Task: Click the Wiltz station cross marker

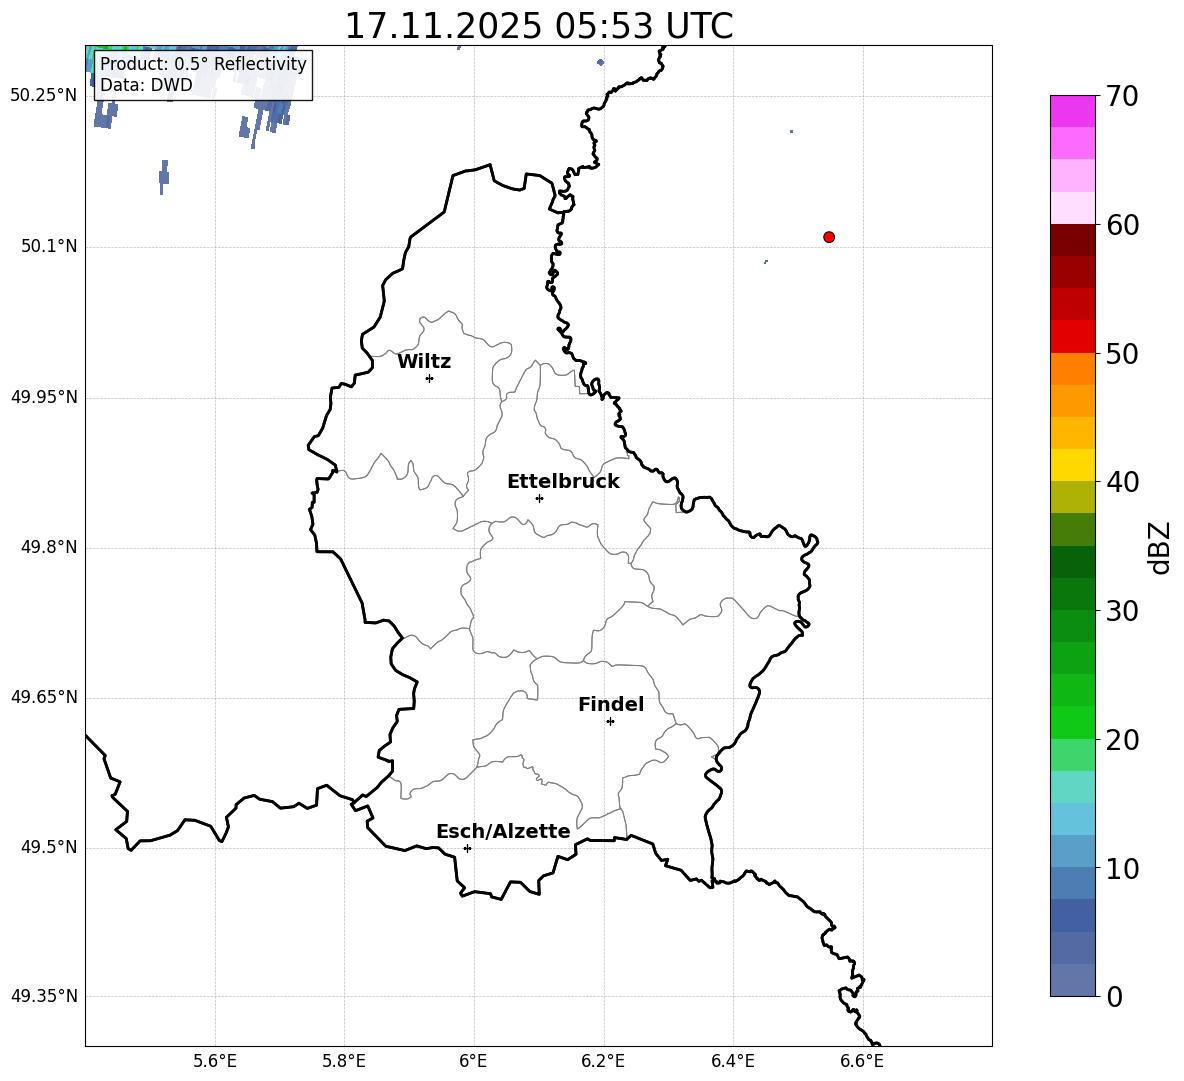Action: pyautogui.click(x=429, y=378)
